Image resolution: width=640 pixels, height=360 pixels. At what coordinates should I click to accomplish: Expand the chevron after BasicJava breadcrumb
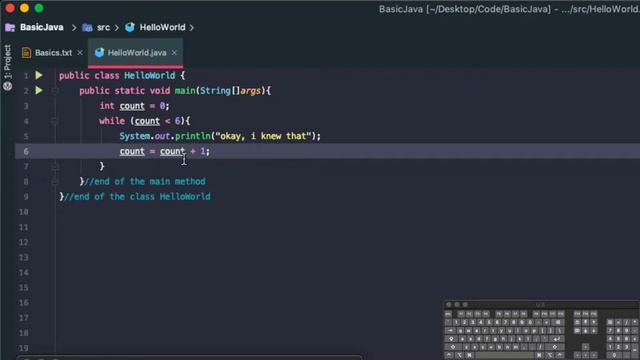pyautogui.click(x=74, y=28)
